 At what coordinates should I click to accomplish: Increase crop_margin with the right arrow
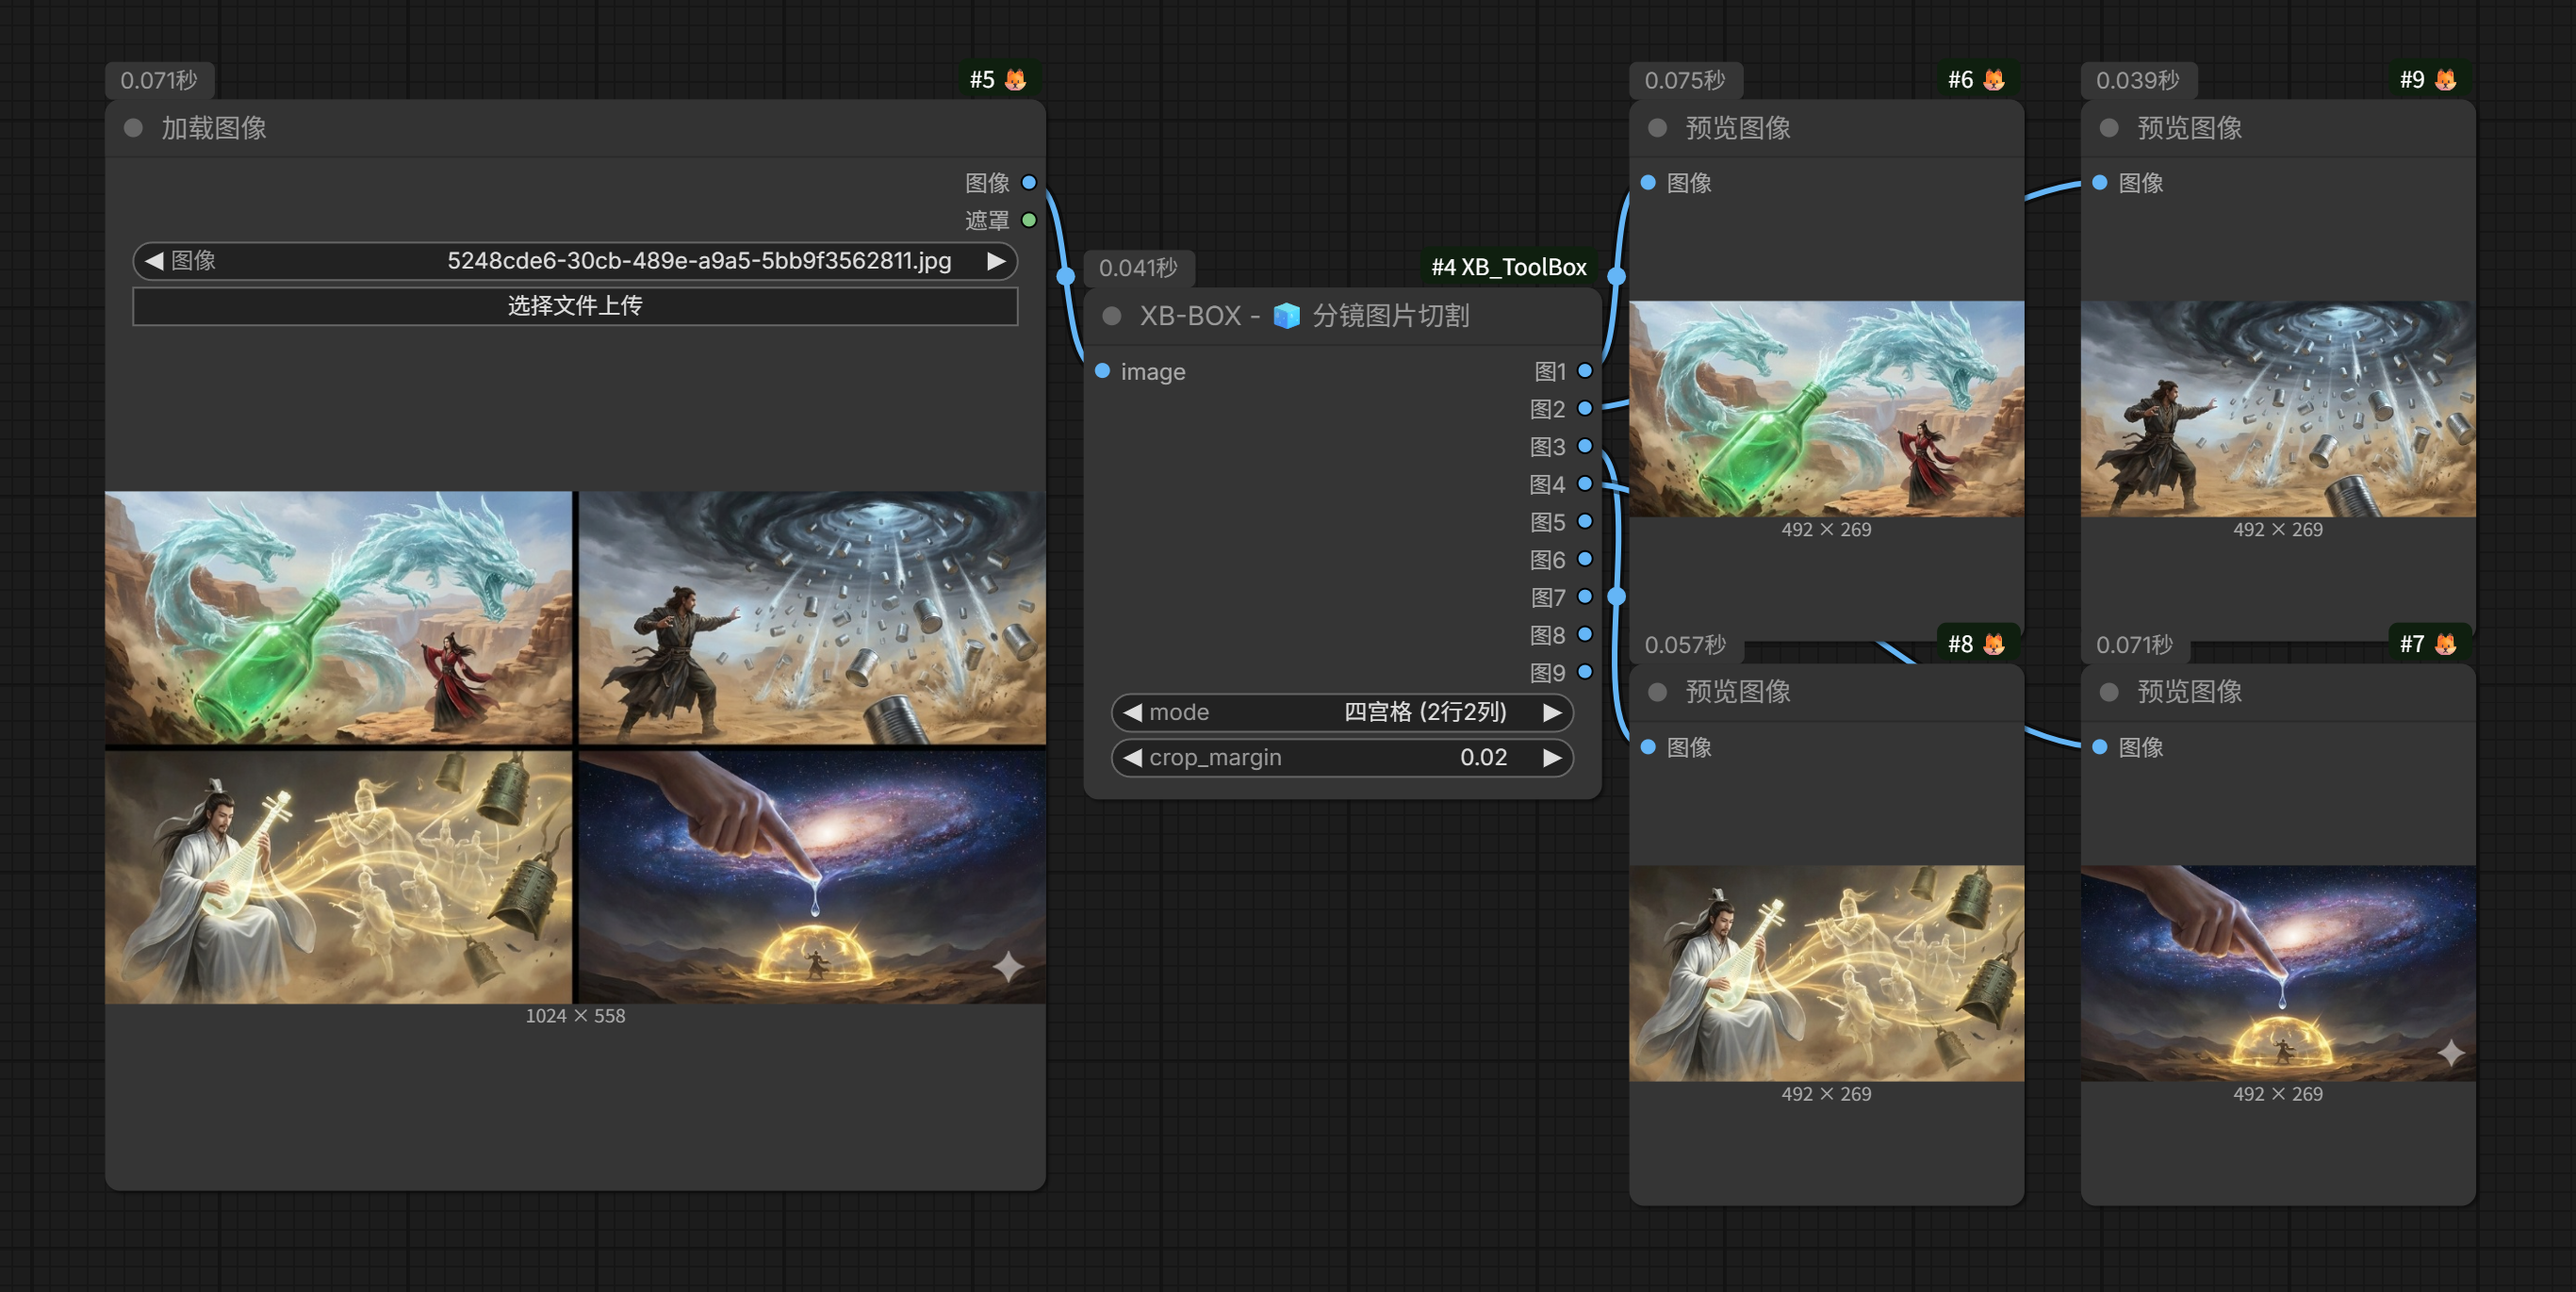1552,758
